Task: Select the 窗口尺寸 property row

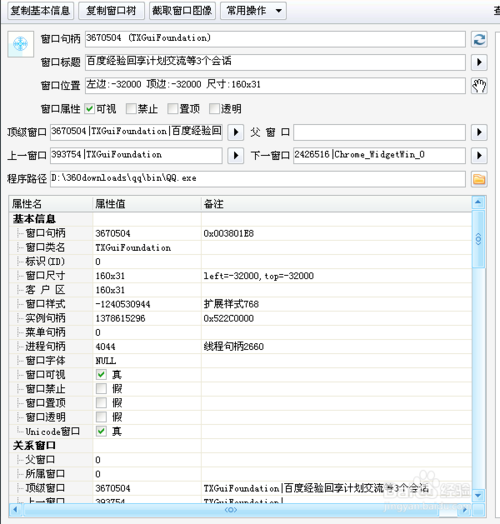Action: tap(240, 276)
